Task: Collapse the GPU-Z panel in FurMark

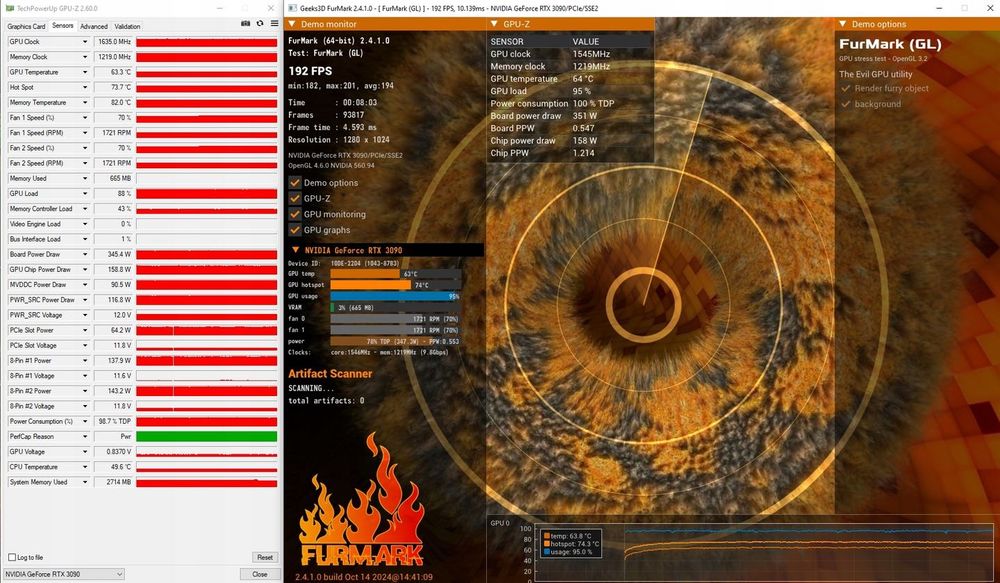Action: coord(494,24)
